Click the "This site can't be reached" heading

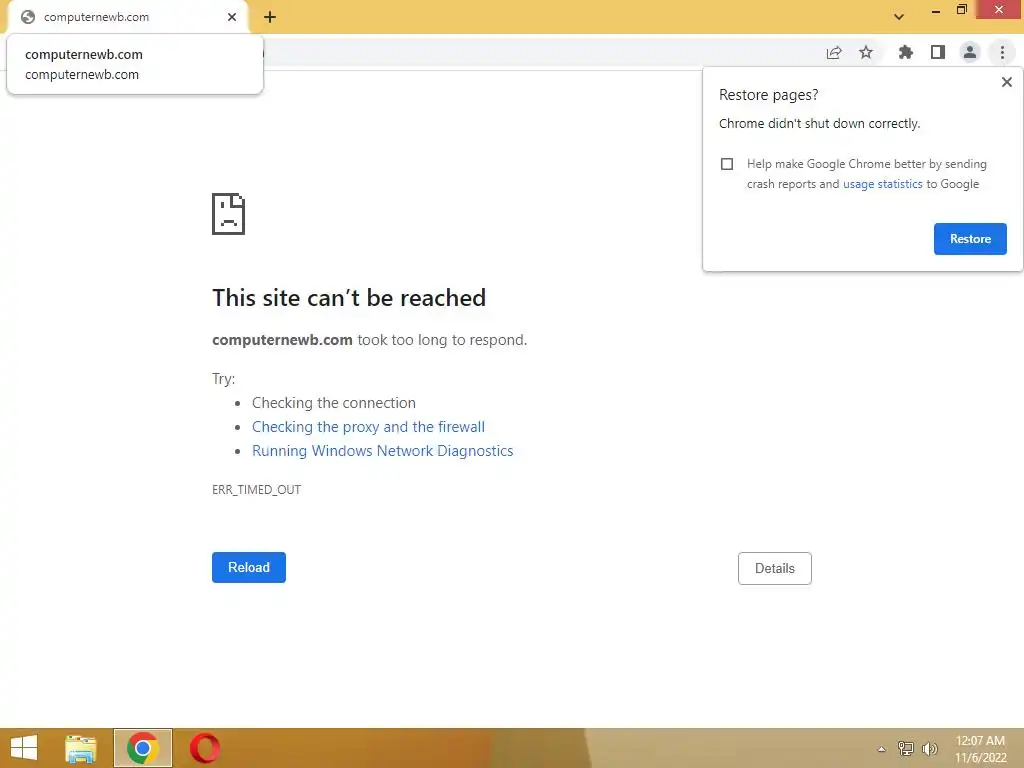[x=349, y=298]
